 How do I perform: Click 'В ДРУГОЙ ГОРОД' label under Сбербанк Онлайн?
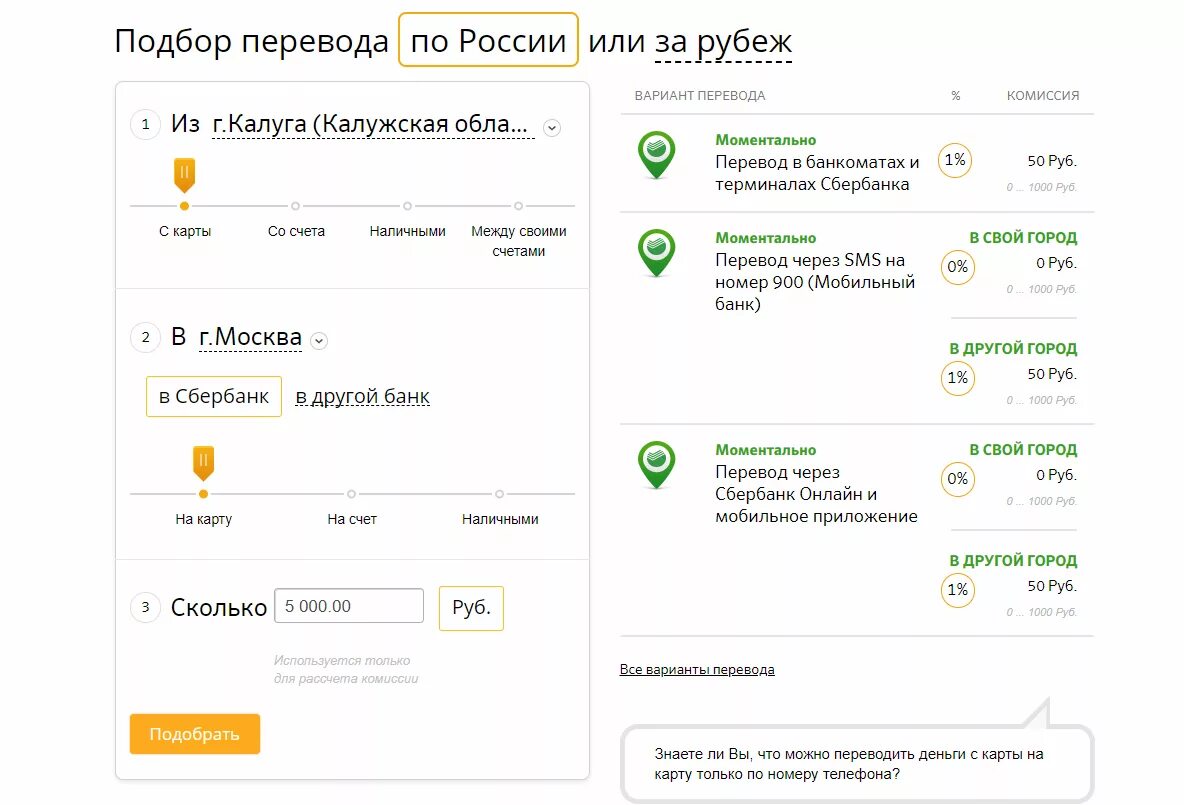pos(1013,561)
